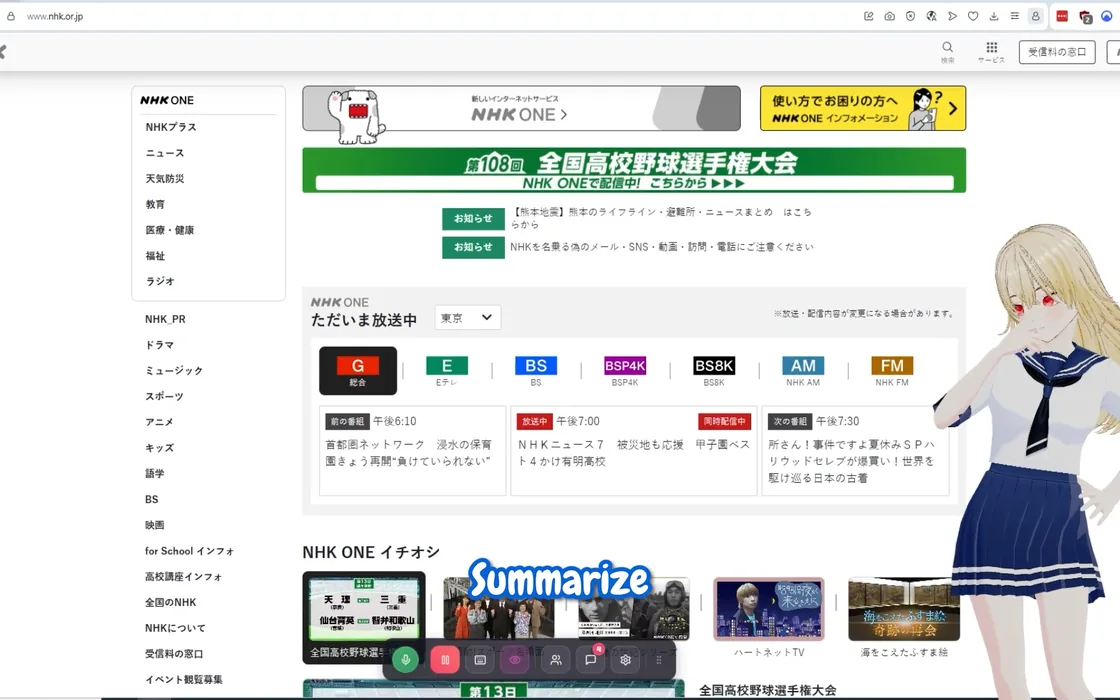Open the 所さん！事件ですよ next program card

pyautogui.click(x=855, y=451)
